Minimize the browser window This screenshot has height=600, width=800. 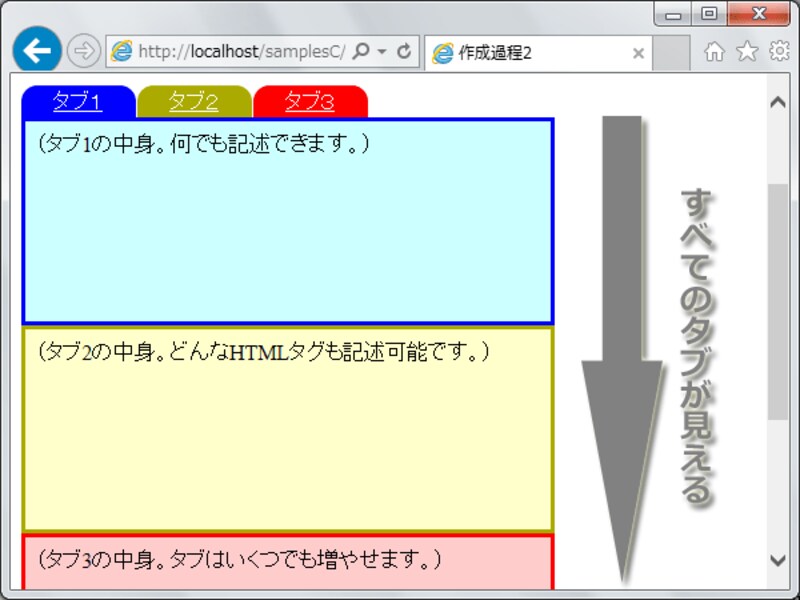[x=673, y=14]
